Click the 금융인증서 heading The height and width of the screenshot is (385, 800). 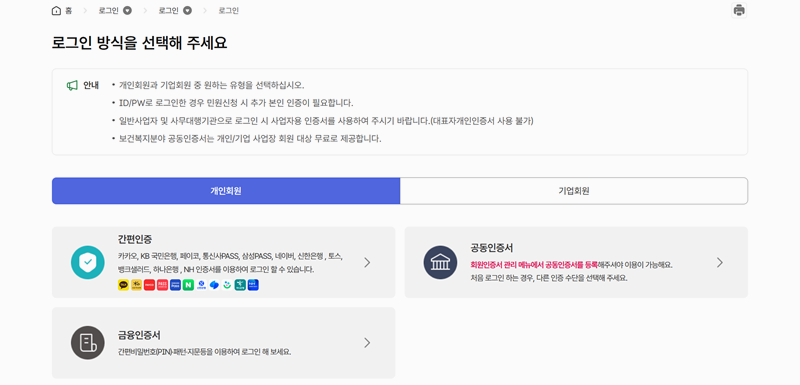[x=139, y=335]
